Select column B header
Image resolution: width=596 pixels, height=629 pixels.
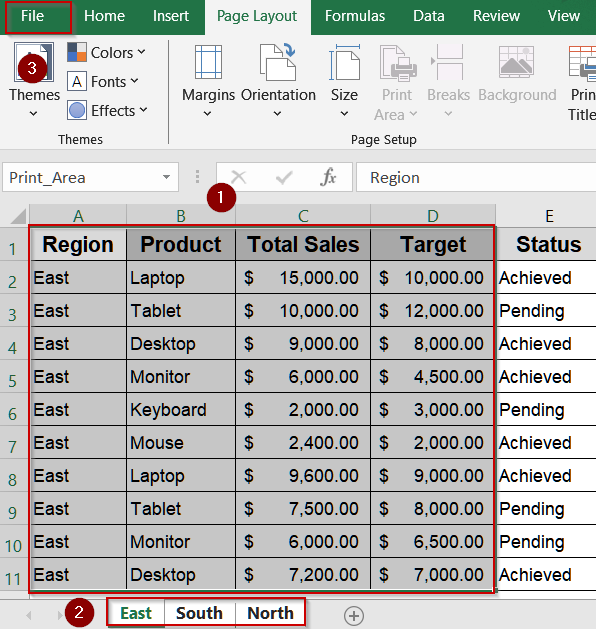(181, 216)
